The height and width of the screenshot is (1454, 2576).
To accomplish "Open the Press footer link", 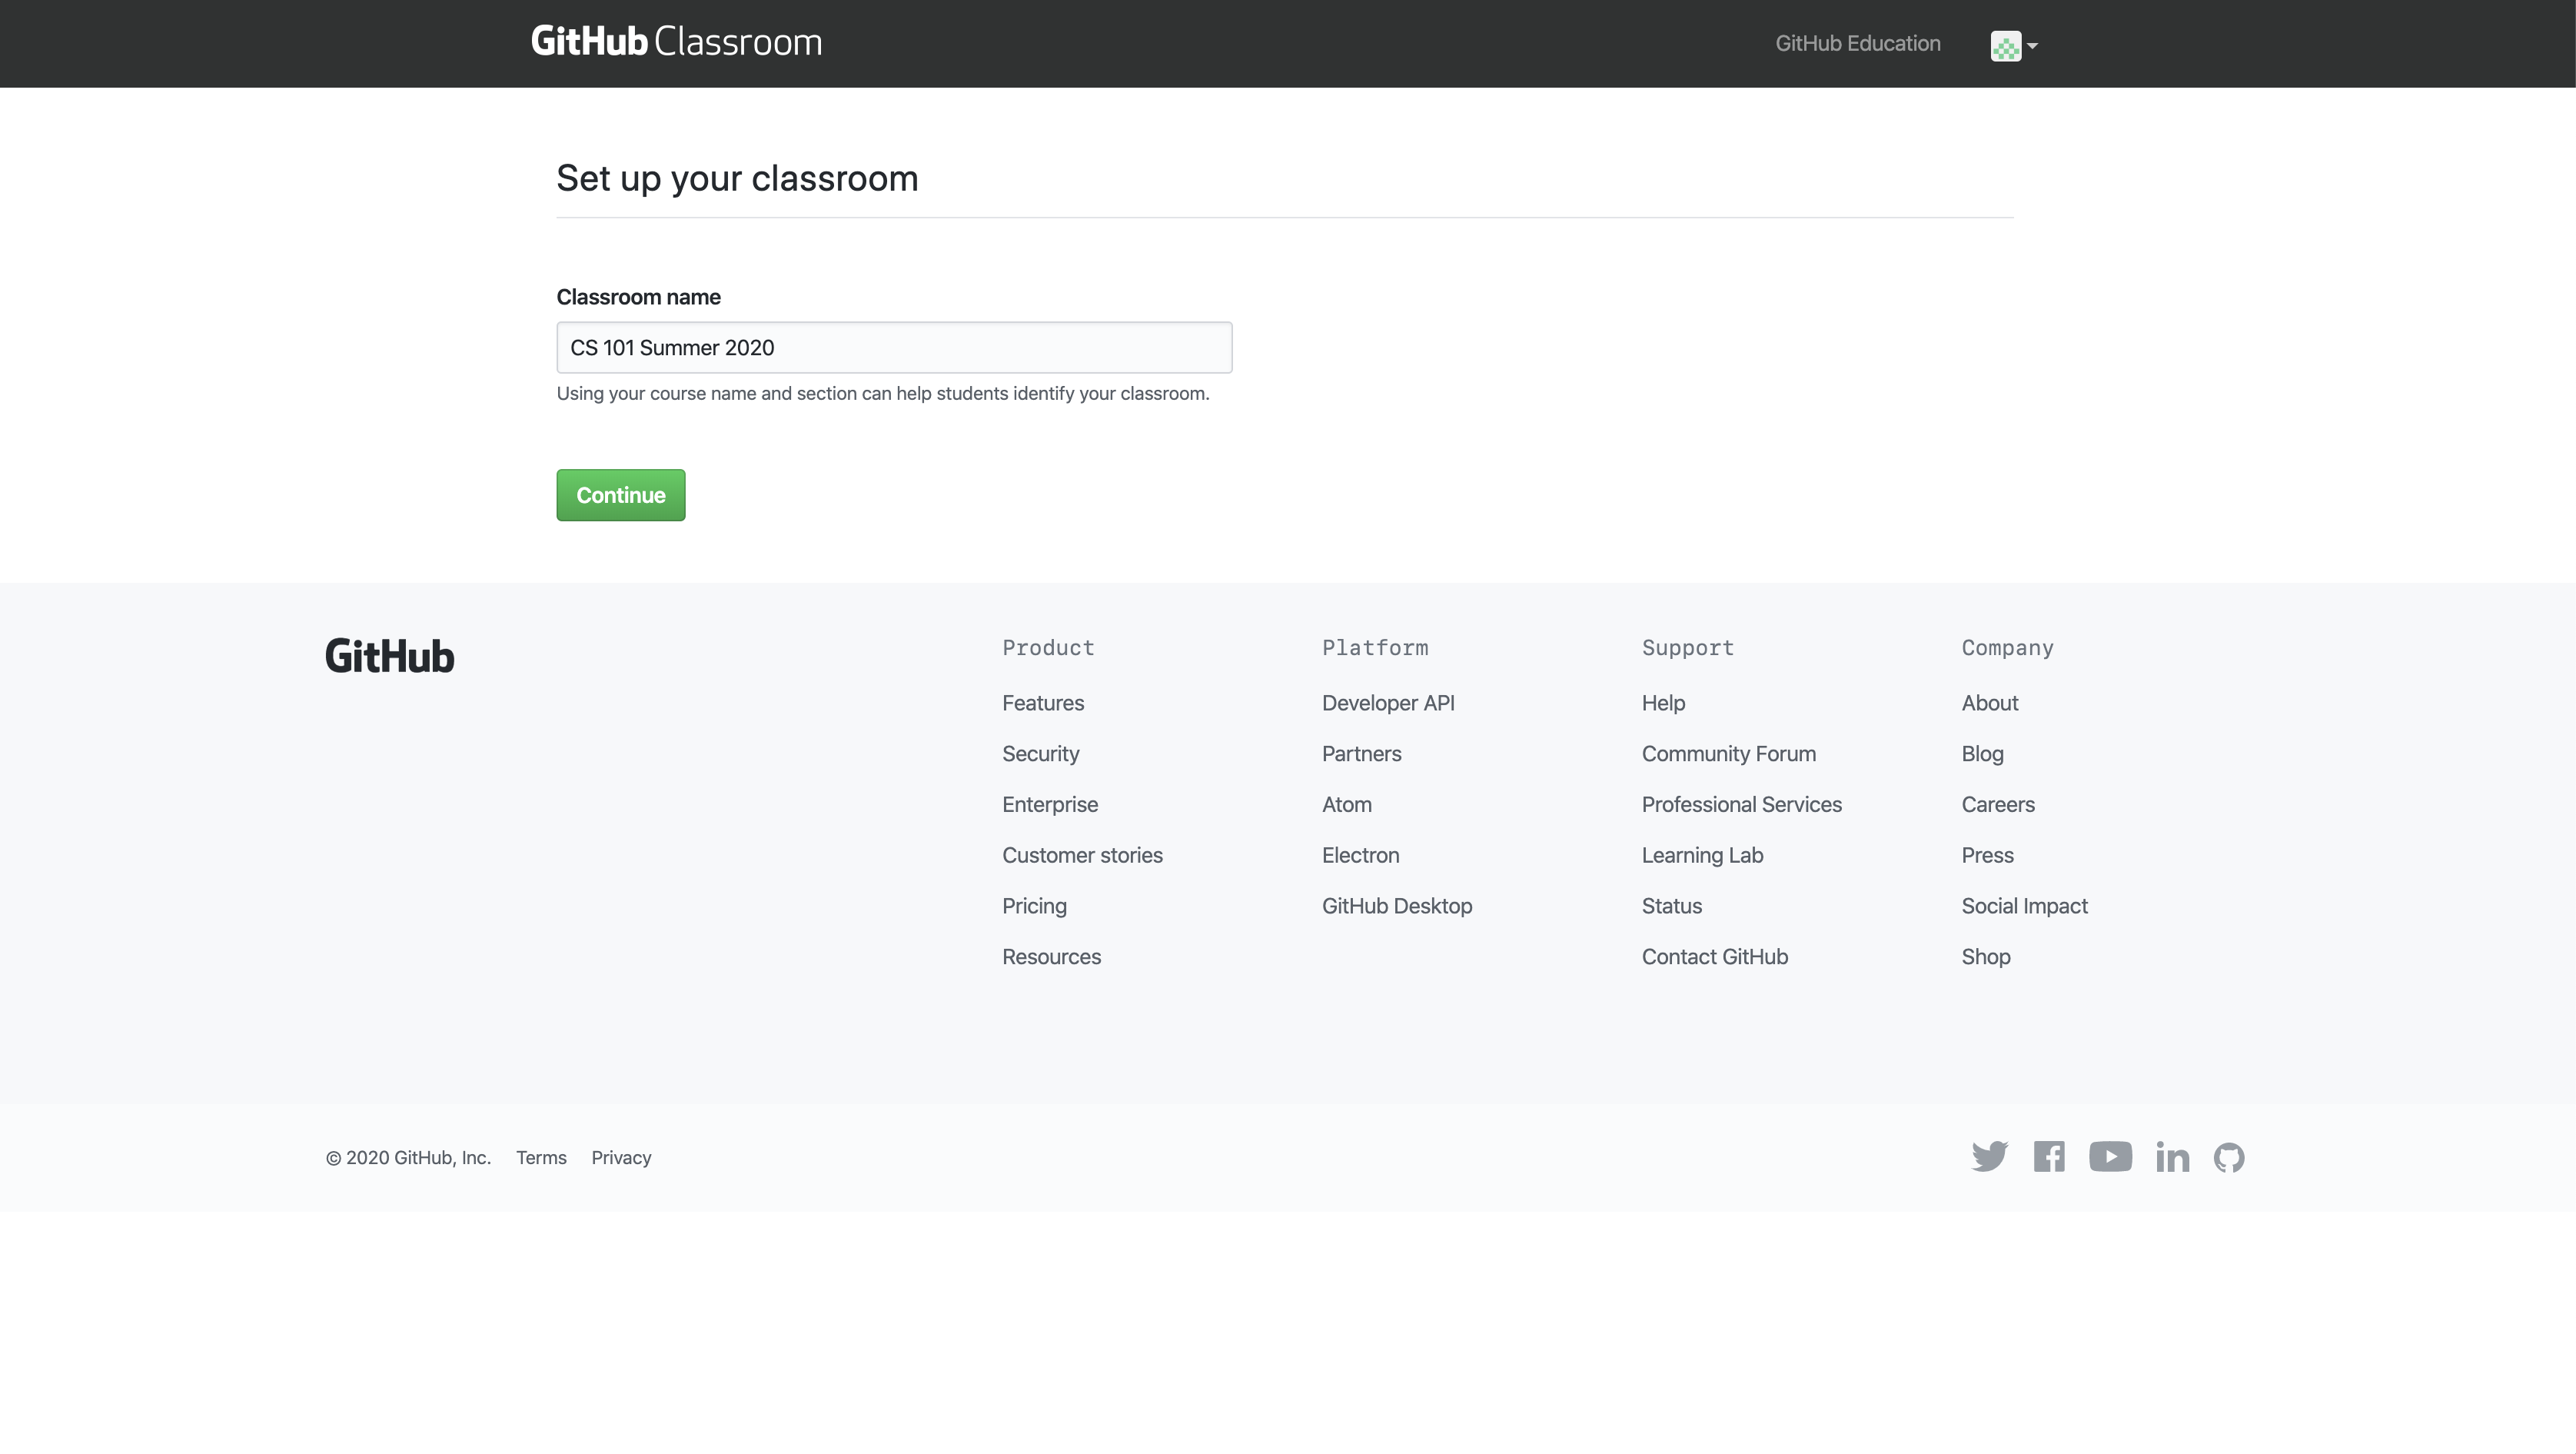I will tap(1987, 855).
